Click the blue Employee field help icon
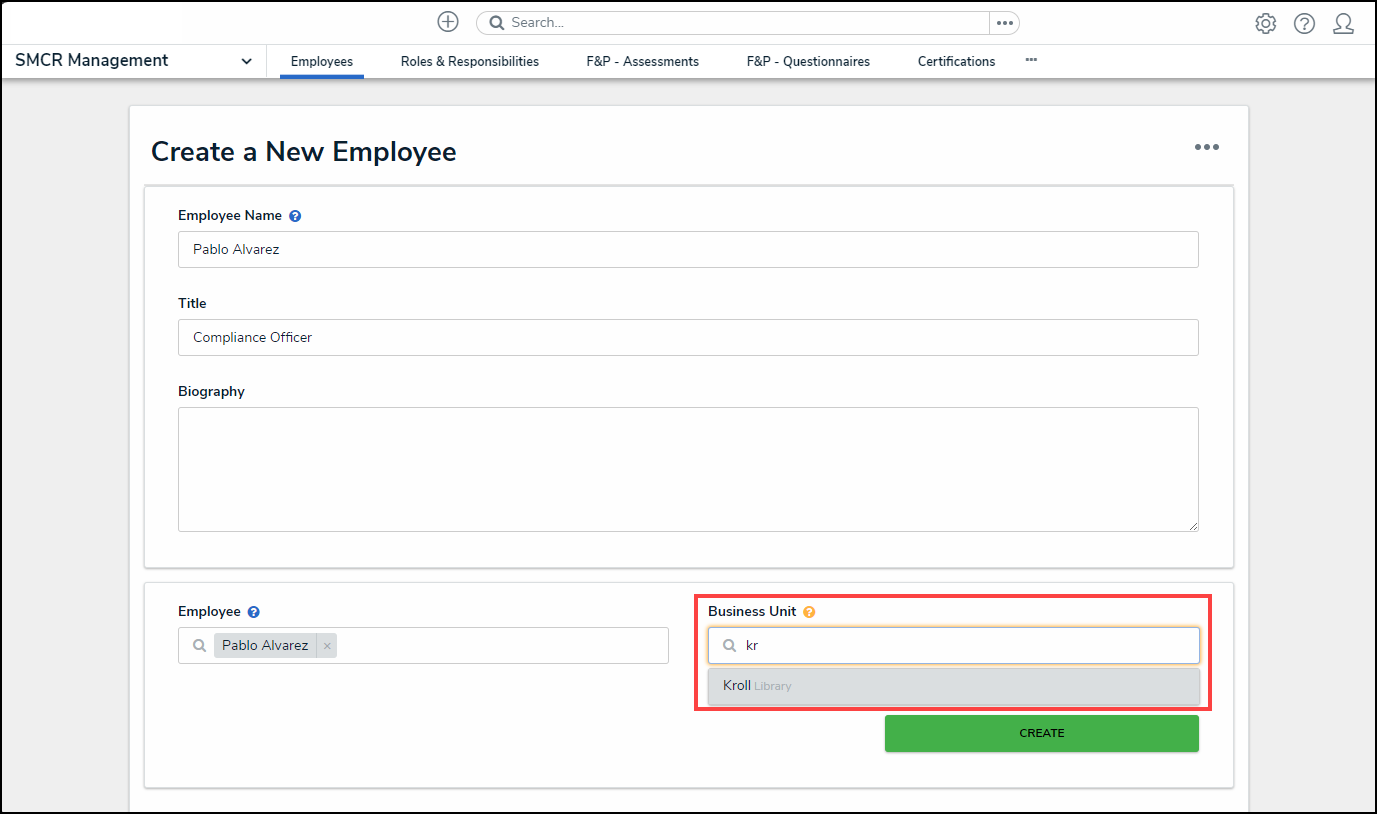The image size is (1377, 814). [254, 612]
